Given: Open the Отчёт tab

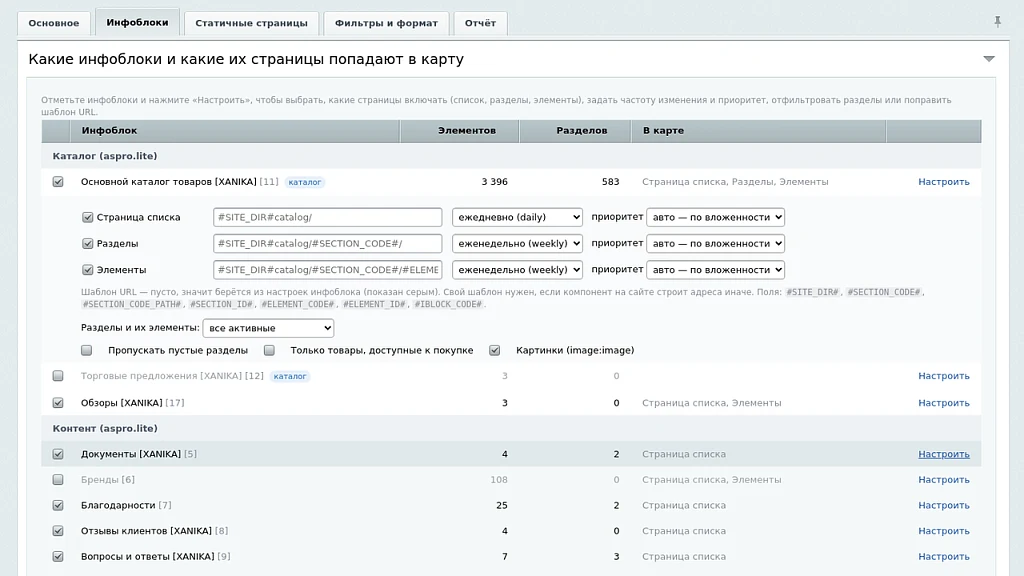Looking at the screenshot, I should click(480, 23).
